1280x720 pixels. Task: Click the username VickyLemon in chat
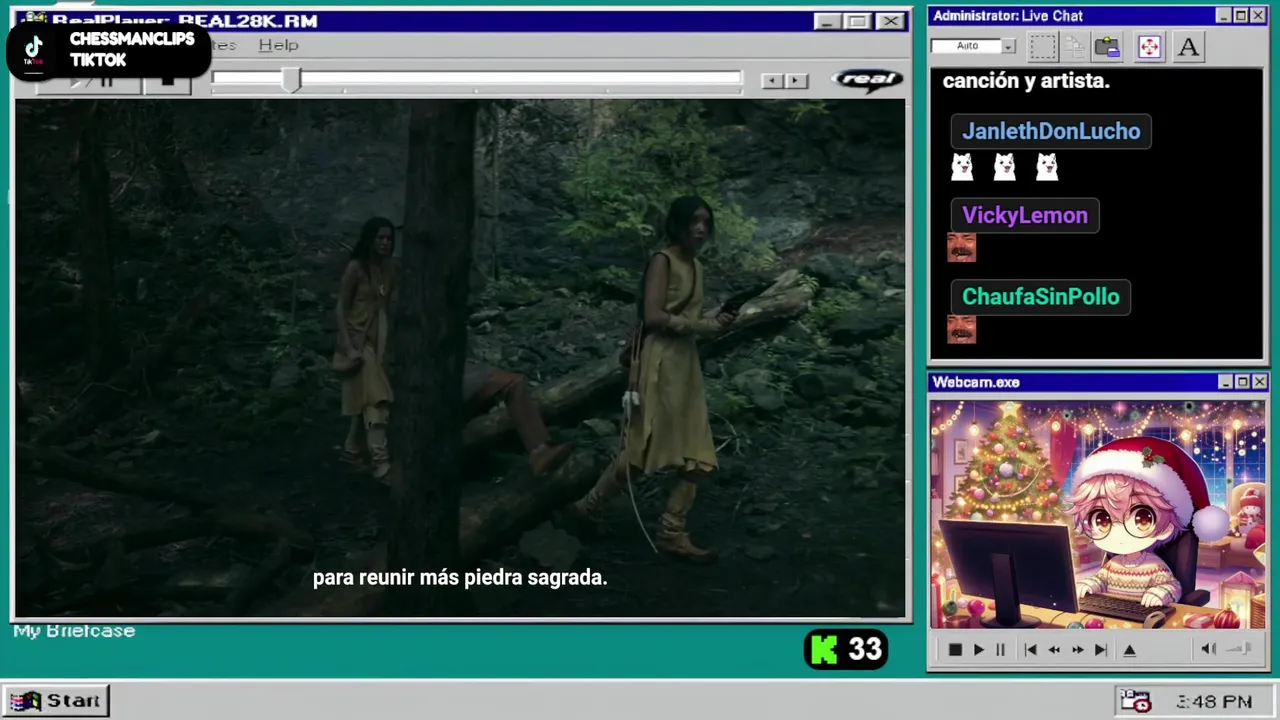tap(1025, 215)
